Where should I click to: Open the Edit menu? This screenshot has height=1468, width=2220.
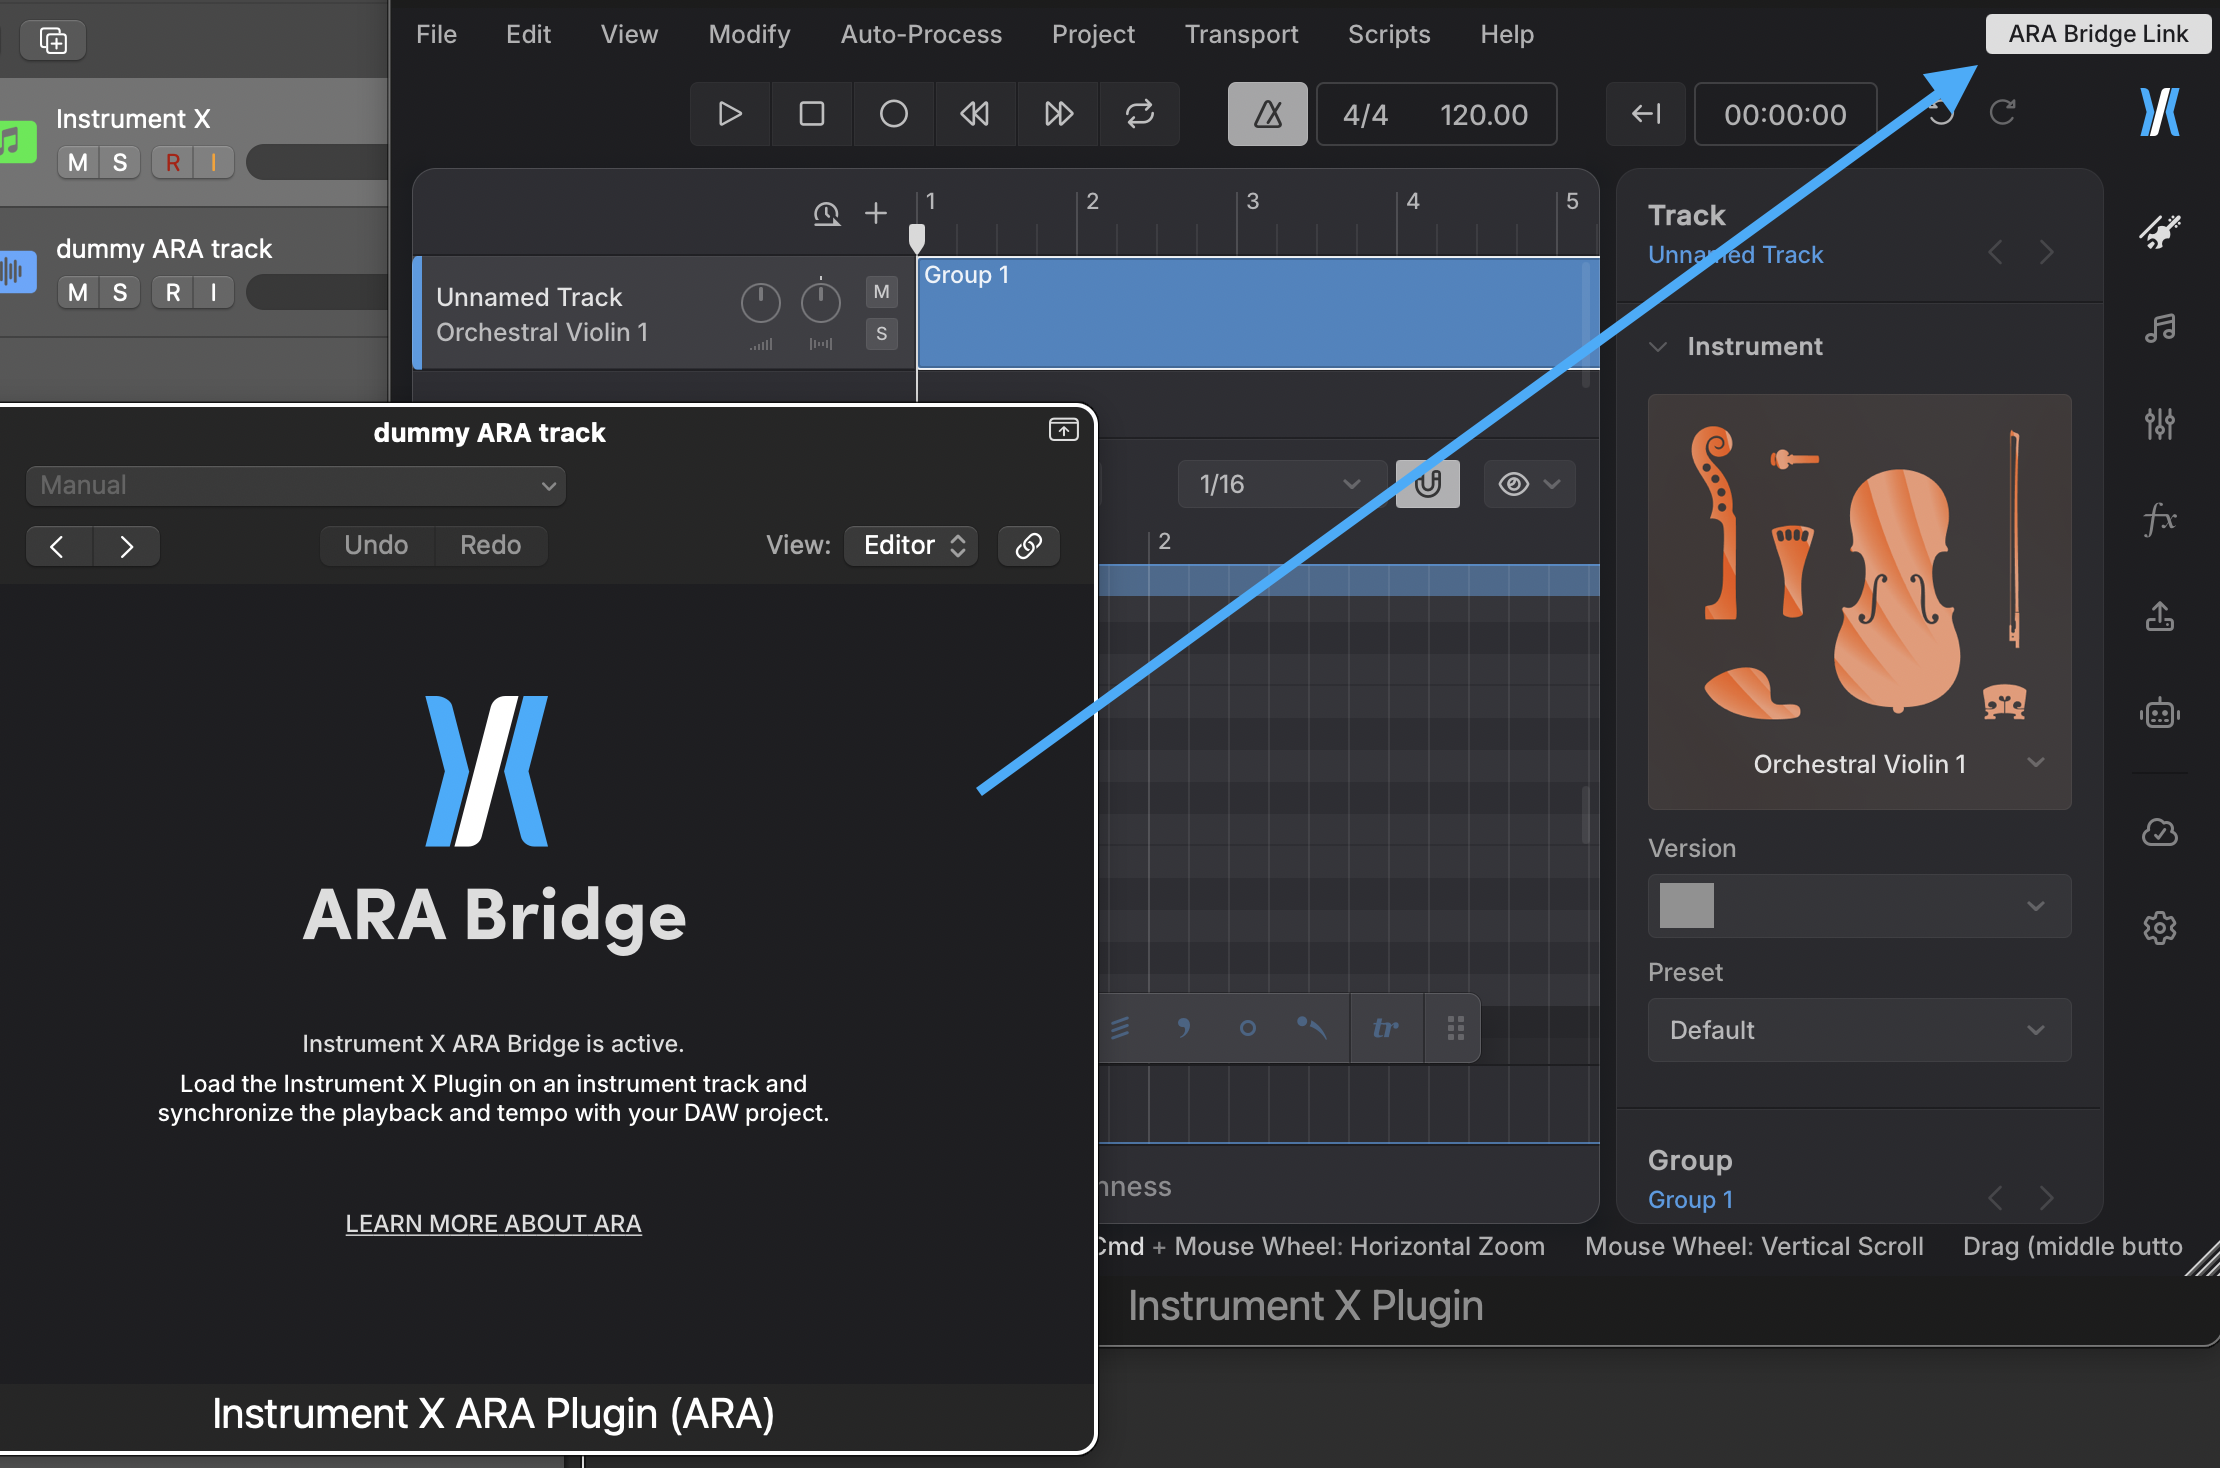tap(528, 34)
